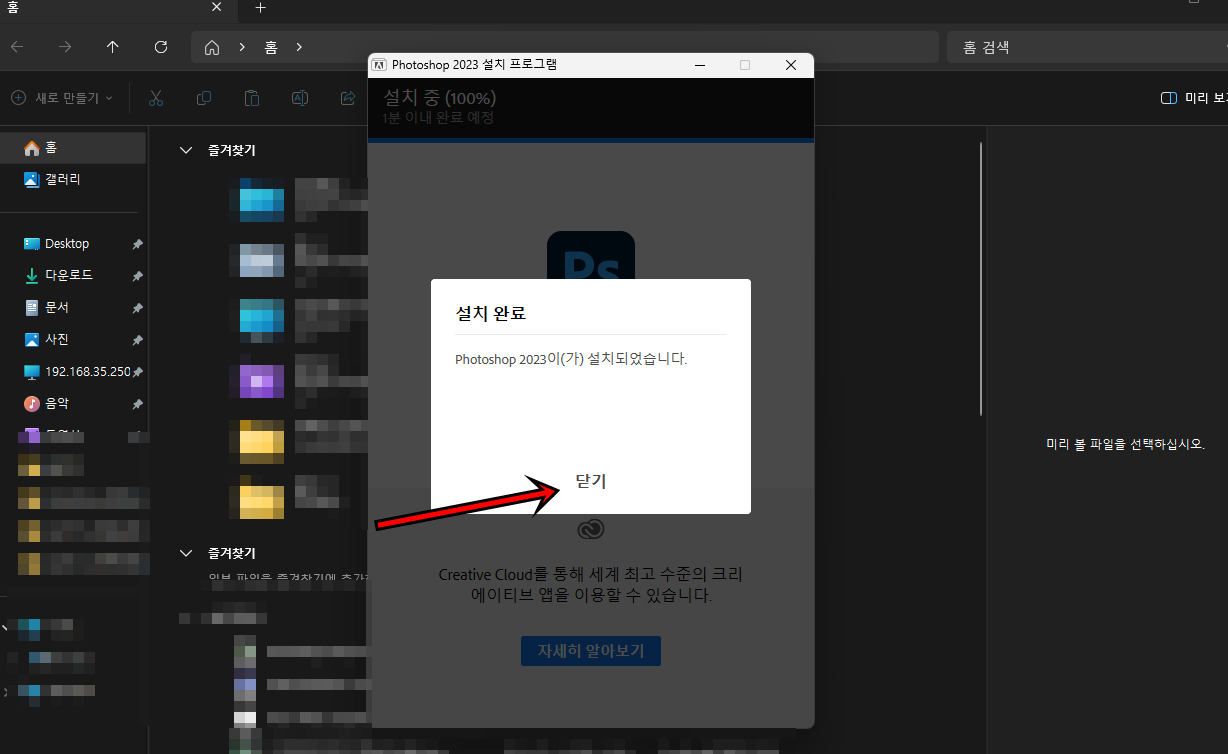Screen dimensions: 1228x754
Task: Refresh the File Explorer view
Action: click(160, 47)
